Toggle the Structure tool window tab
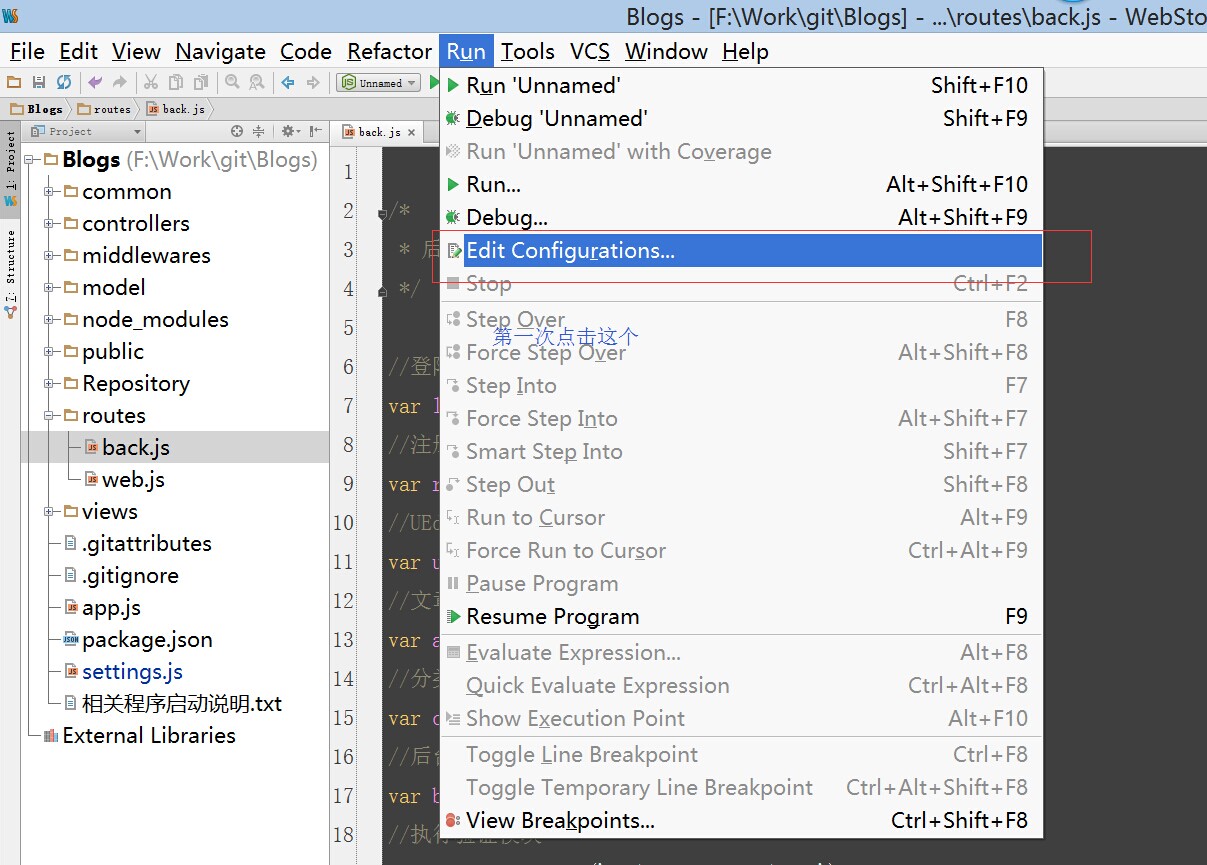 coord(11,270)
